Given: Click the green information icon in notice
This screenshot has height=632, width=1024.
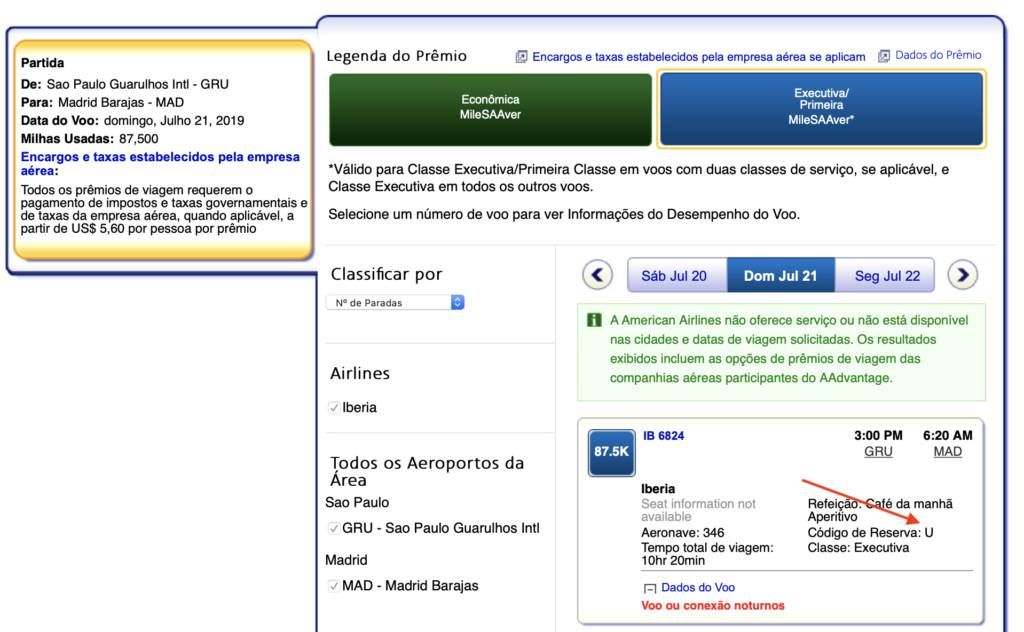Looking at the screenshot, I should click(594, 320).
